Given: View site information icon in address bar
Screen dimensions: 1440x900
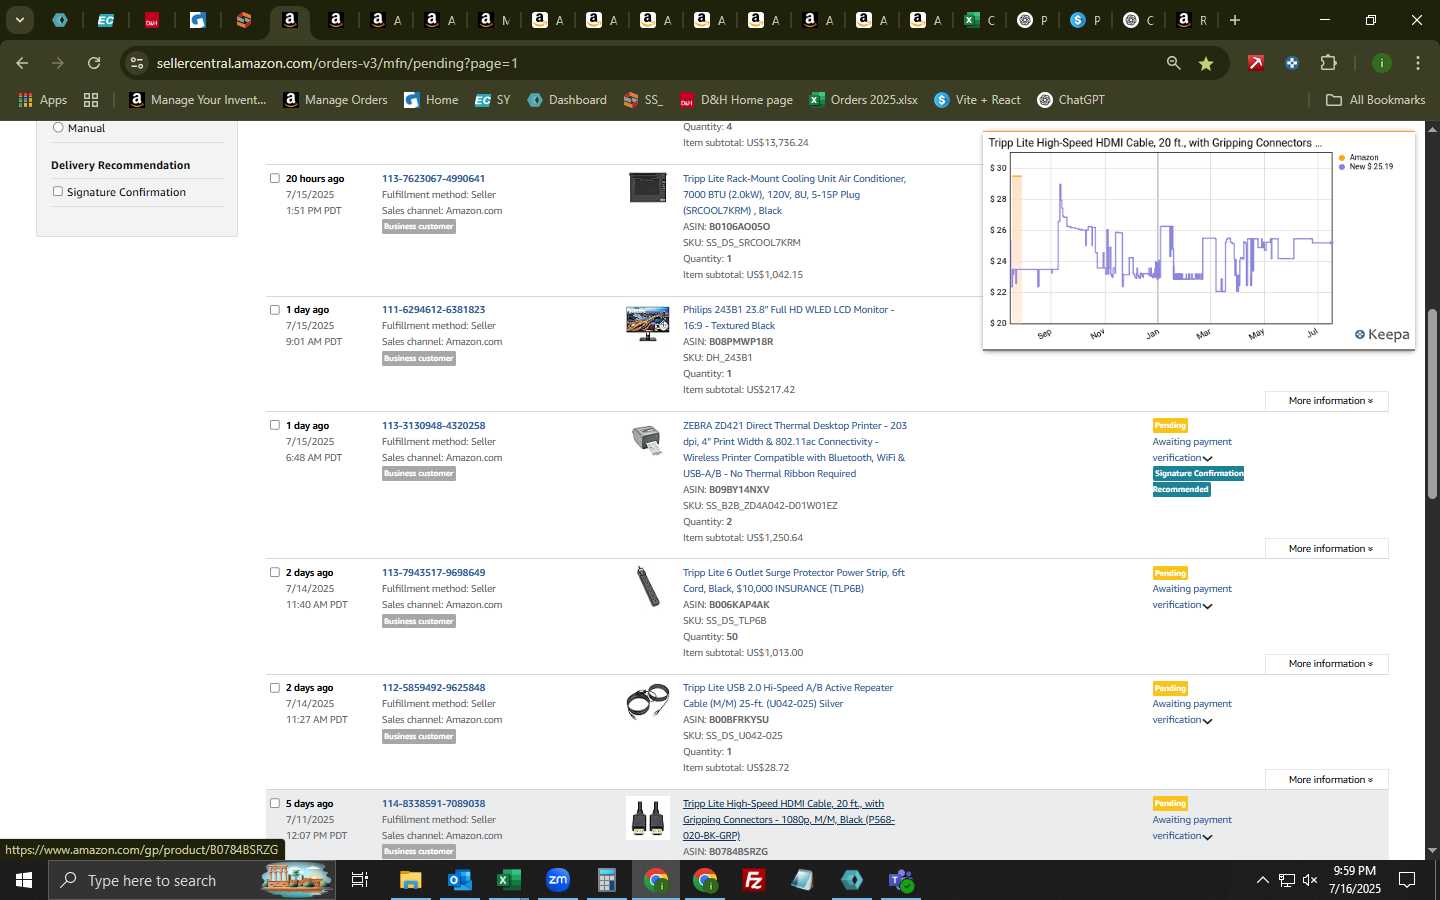Looking at the screenshot, I should (137, 63).
